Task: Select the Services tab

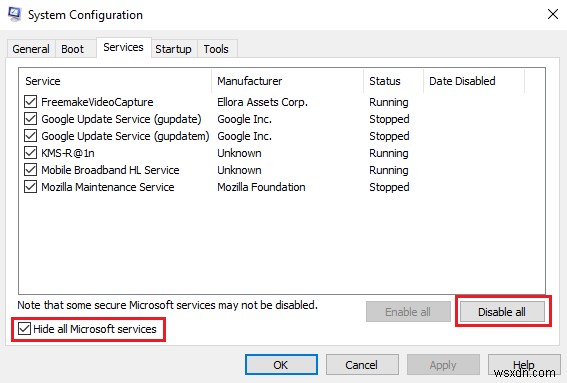Action: pyautogui.click(x=124, y=47)
